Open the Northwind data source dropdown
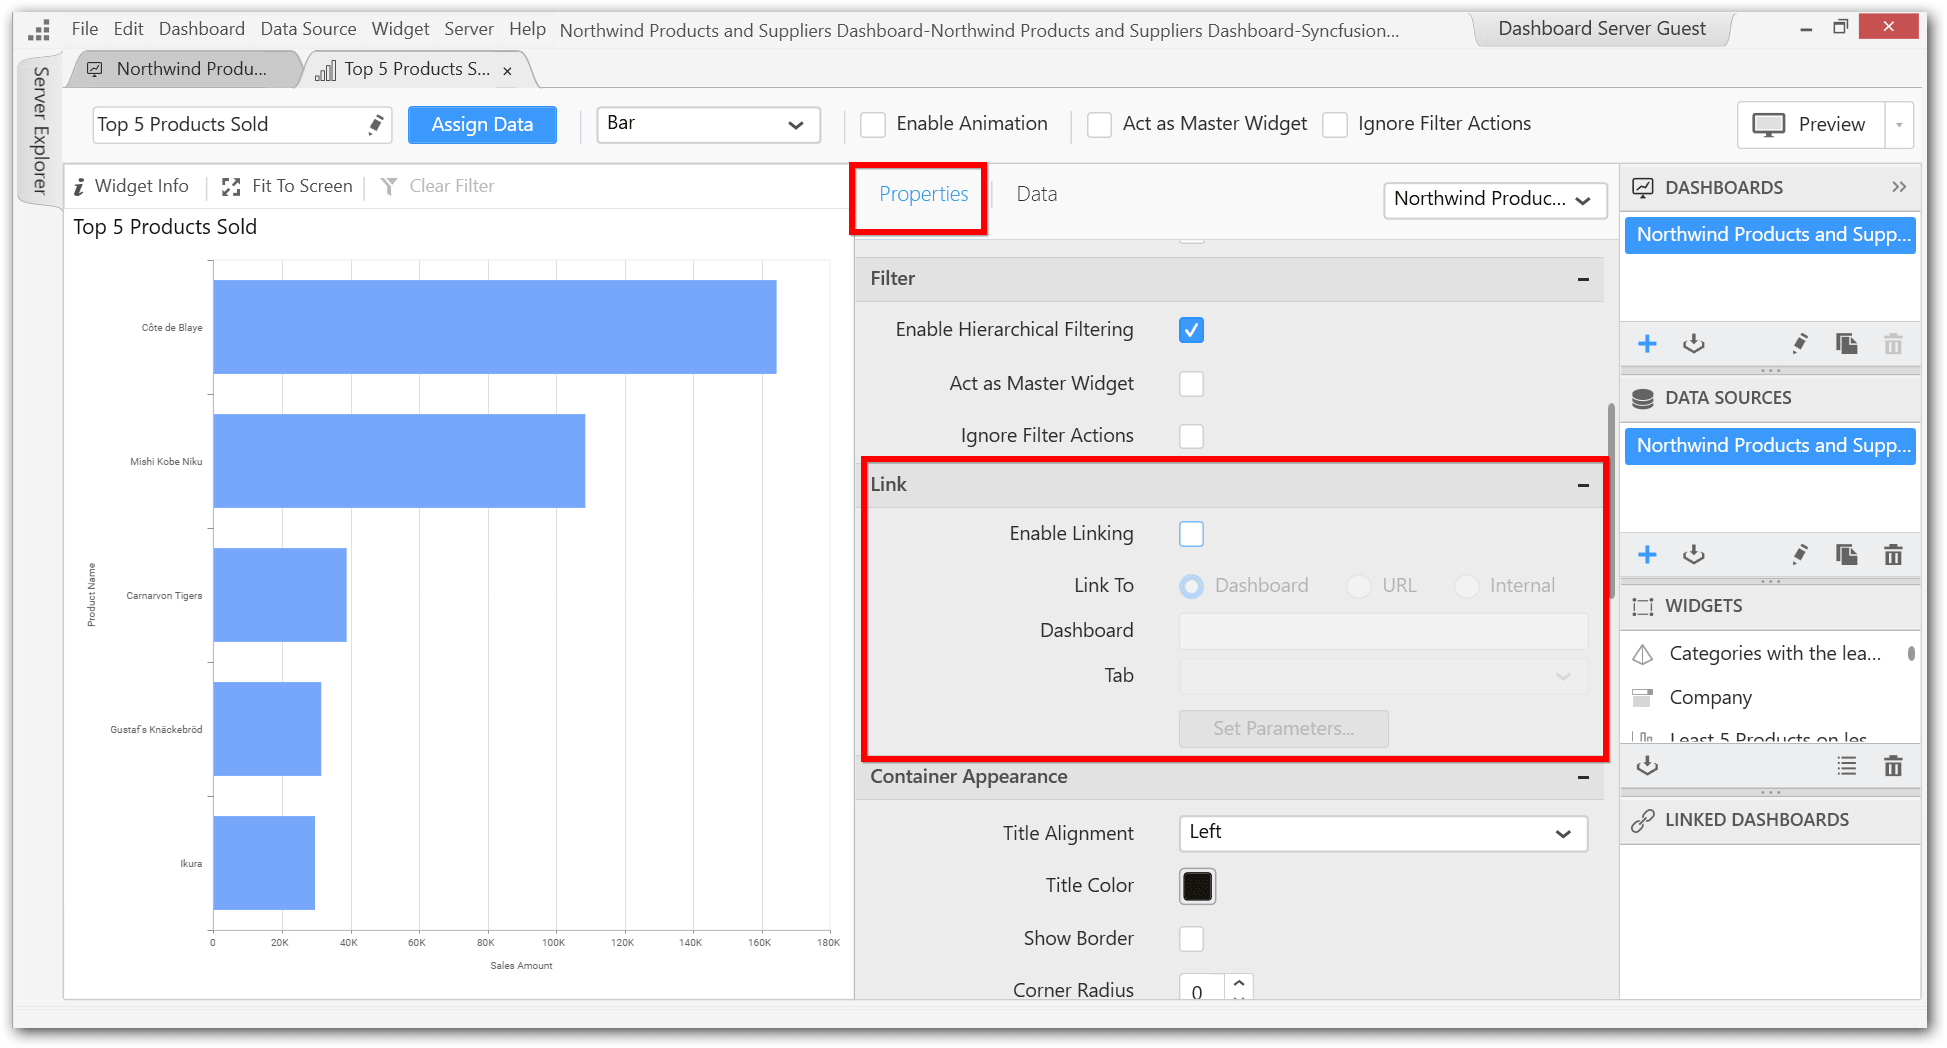1947x1048 pixels. coord(1494,199)
